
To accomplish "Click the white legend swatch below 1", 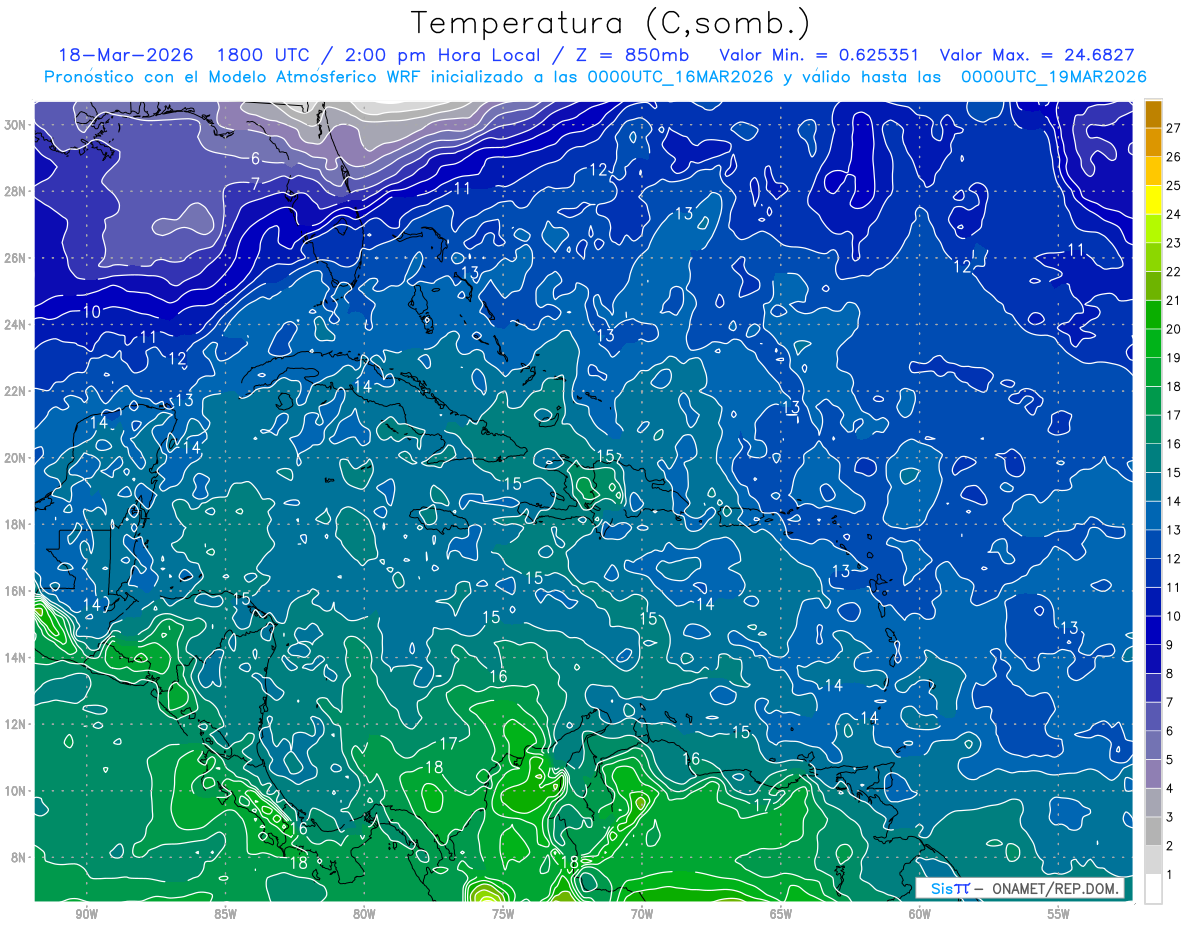I will click(1153, 888).
